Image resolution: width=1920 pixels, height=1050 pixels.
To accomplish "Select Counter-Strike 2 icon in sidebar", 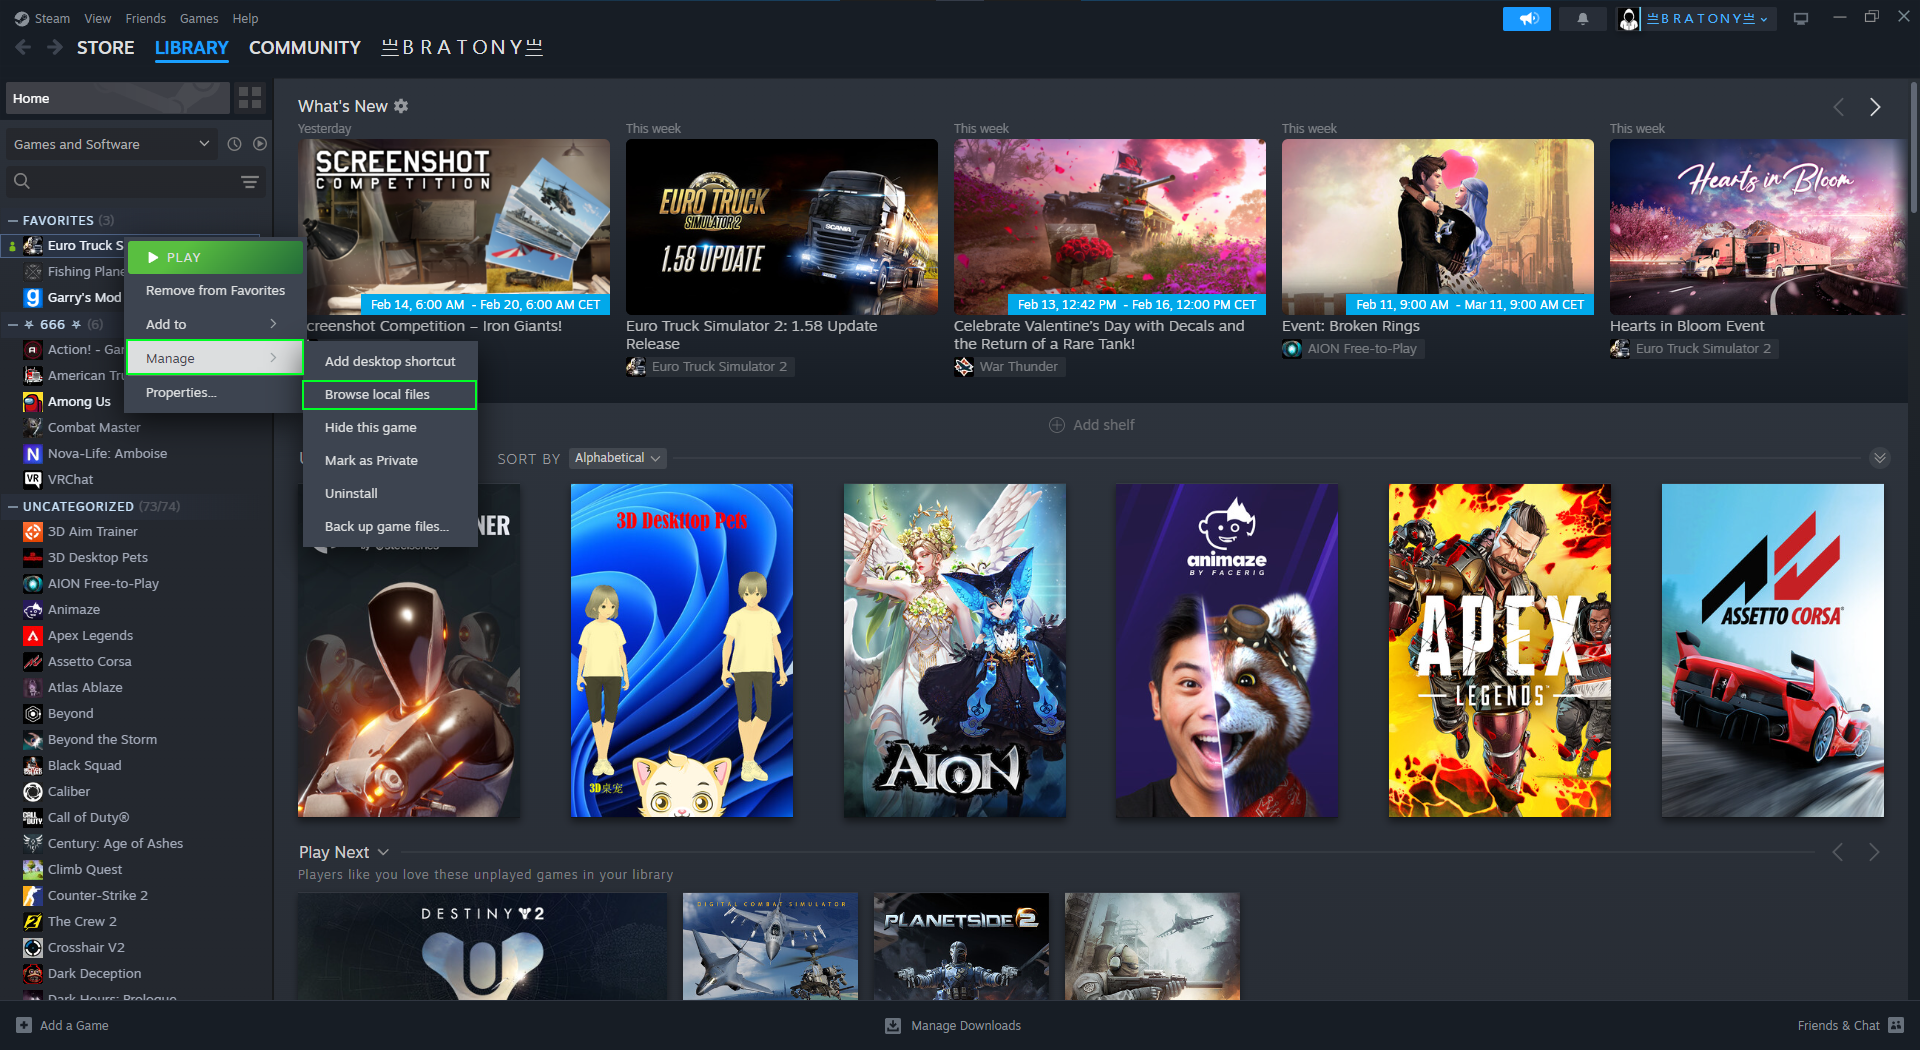I will [x=33, y=895].
